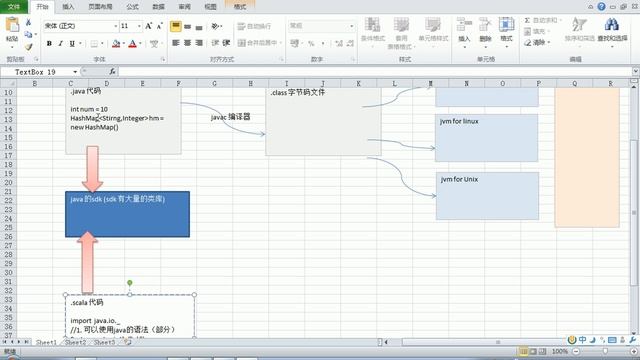Screen dimensions: 640x360
Task: Switch to the Data ribbon tab
Action: (158, 7)
